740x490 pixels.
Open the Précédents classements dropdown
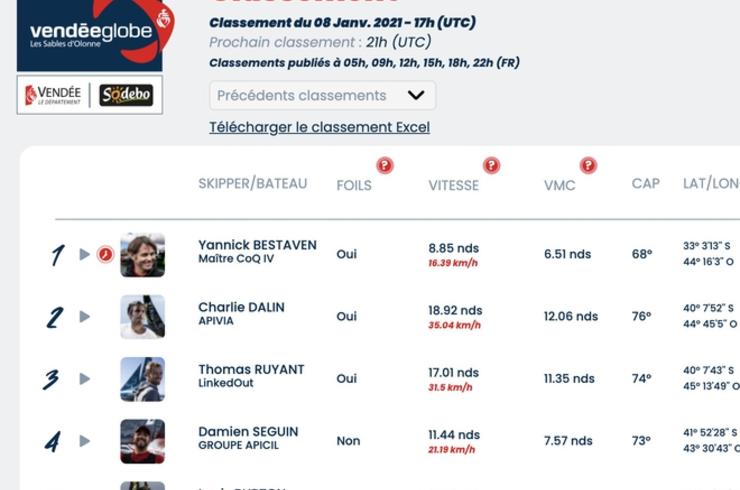[323, 95]
